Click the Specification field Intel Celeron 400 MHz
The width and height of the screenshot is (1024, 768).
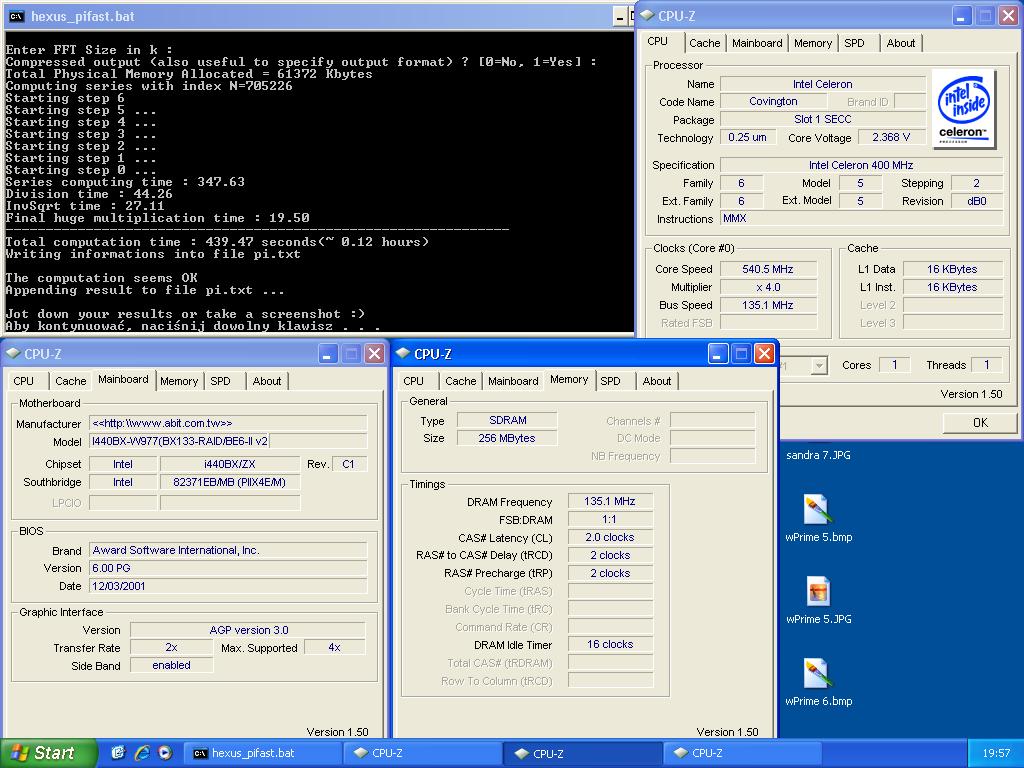pyautogui.click(x=861, y=165)
